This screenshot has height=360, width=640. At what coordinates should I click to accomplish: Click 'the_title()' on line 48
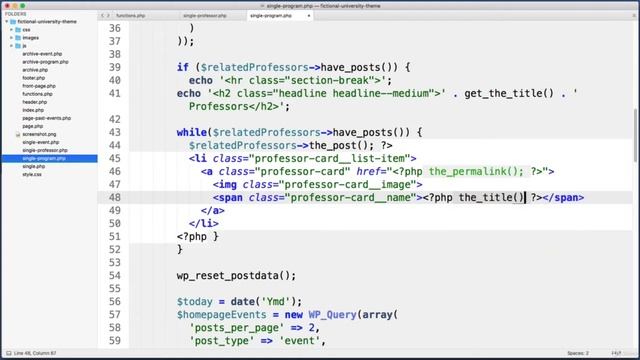click(x=491, y=198)
